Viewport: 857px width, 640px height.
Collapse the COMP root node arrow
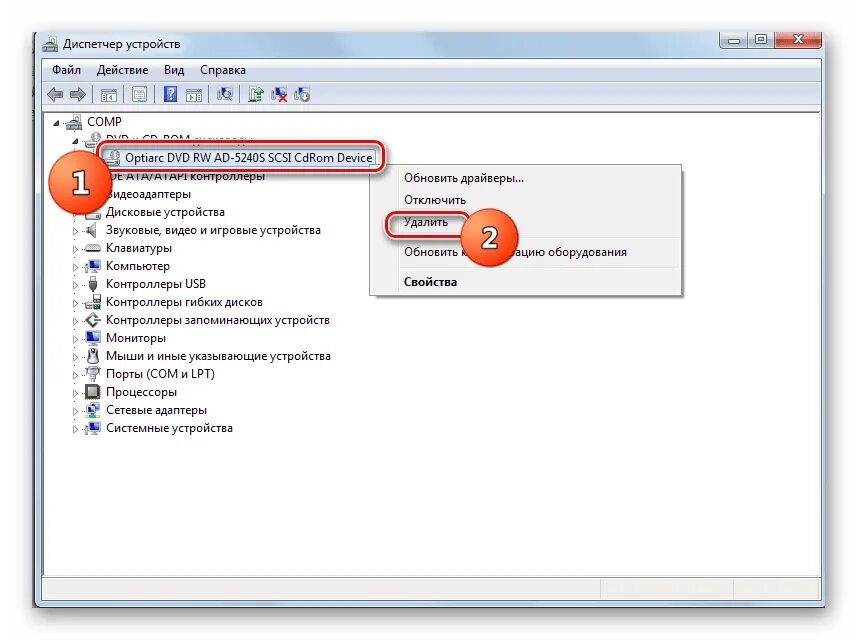(x=56, y=123)
